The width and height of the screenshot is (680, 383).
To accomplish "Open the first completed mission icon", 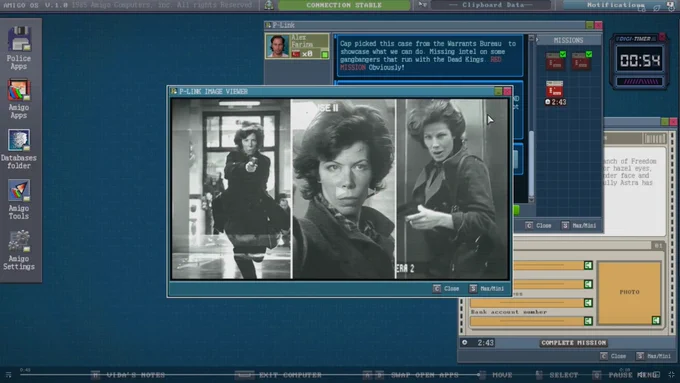I will 556,61.
